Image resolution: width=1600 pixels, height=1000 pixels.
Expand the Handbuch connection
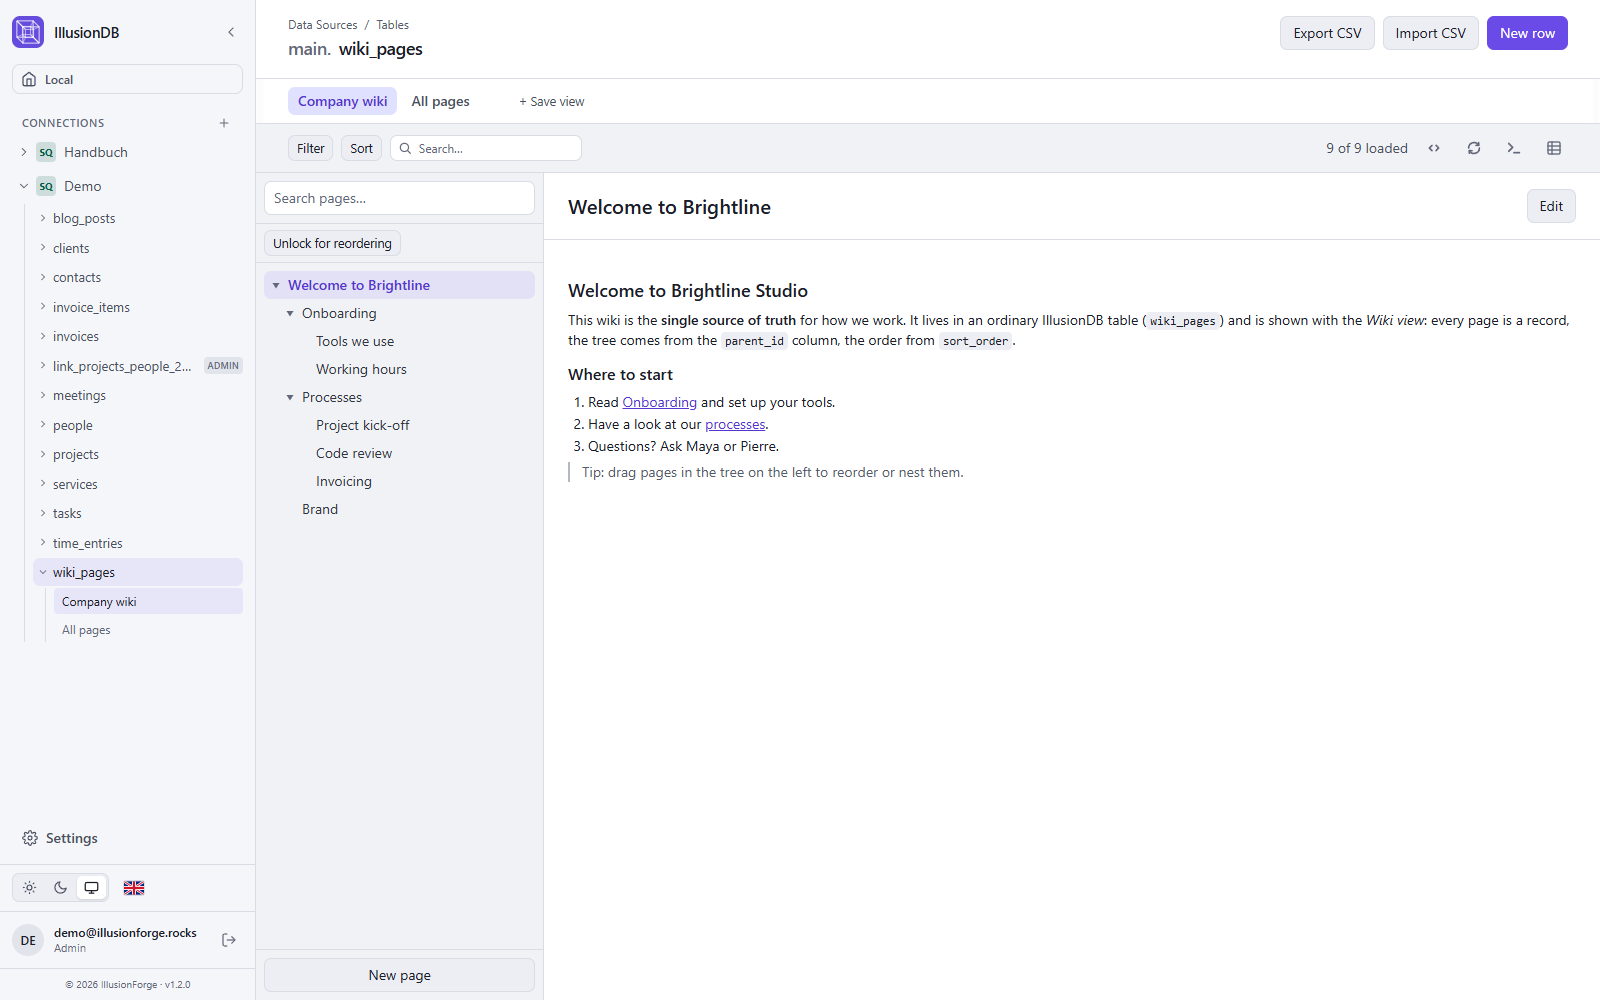(24, 152)
